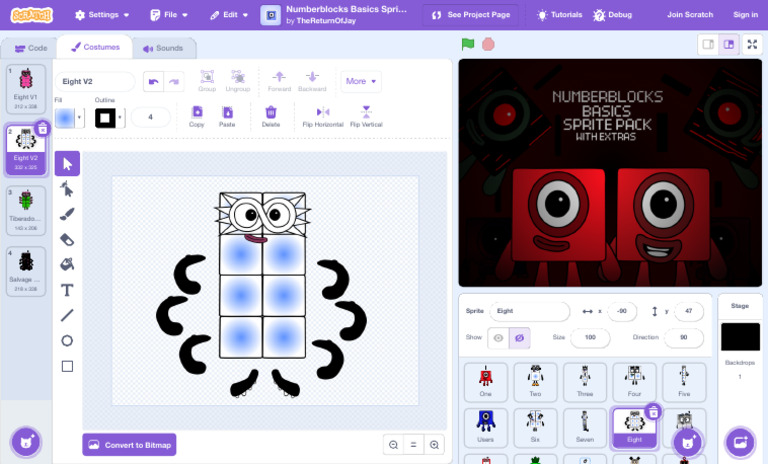Click the Redo arrow button
The height and width of the screenshot is (464, 768).
(174, 81)
